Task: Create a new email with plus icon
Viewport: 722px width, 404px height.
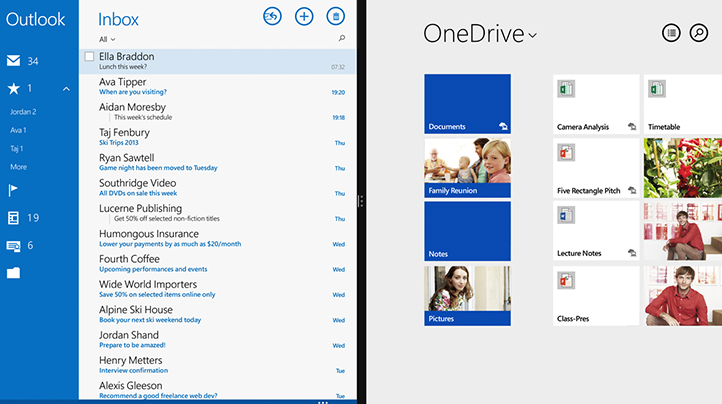Action: click(304, 16)
